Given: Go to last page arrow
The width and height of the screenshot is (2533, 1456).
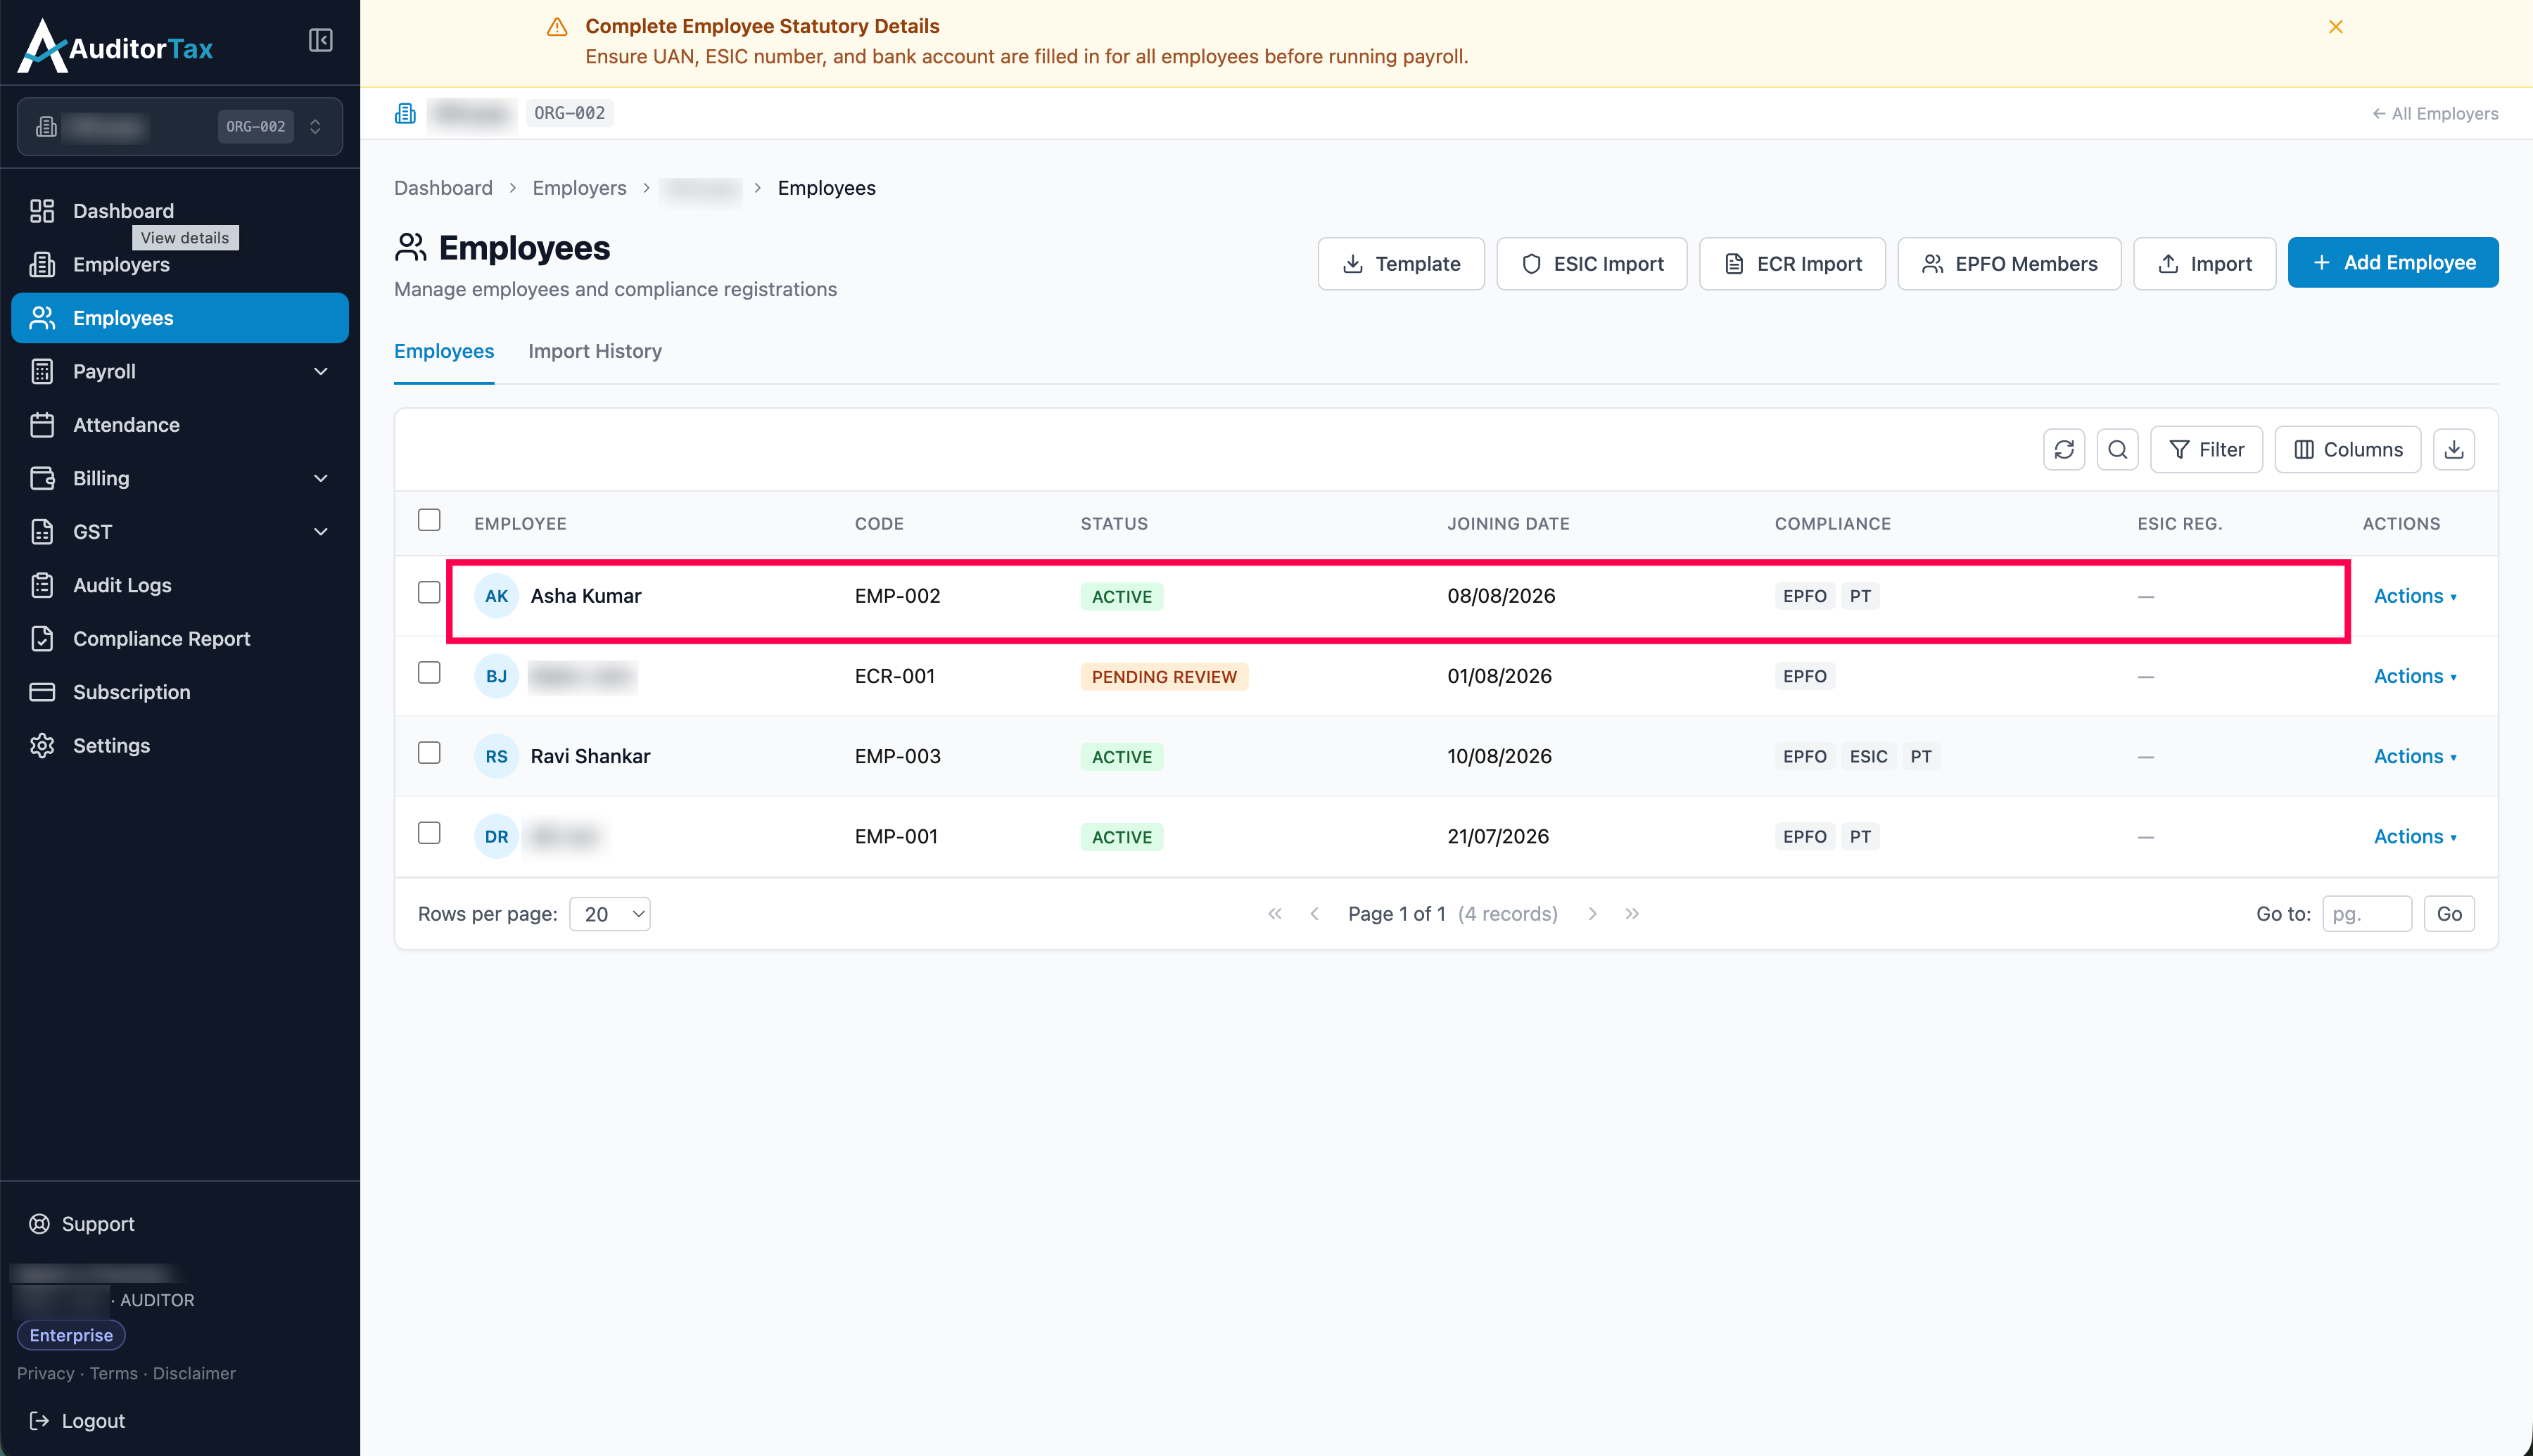Looking at the screenshot, I should point(1631,913).
